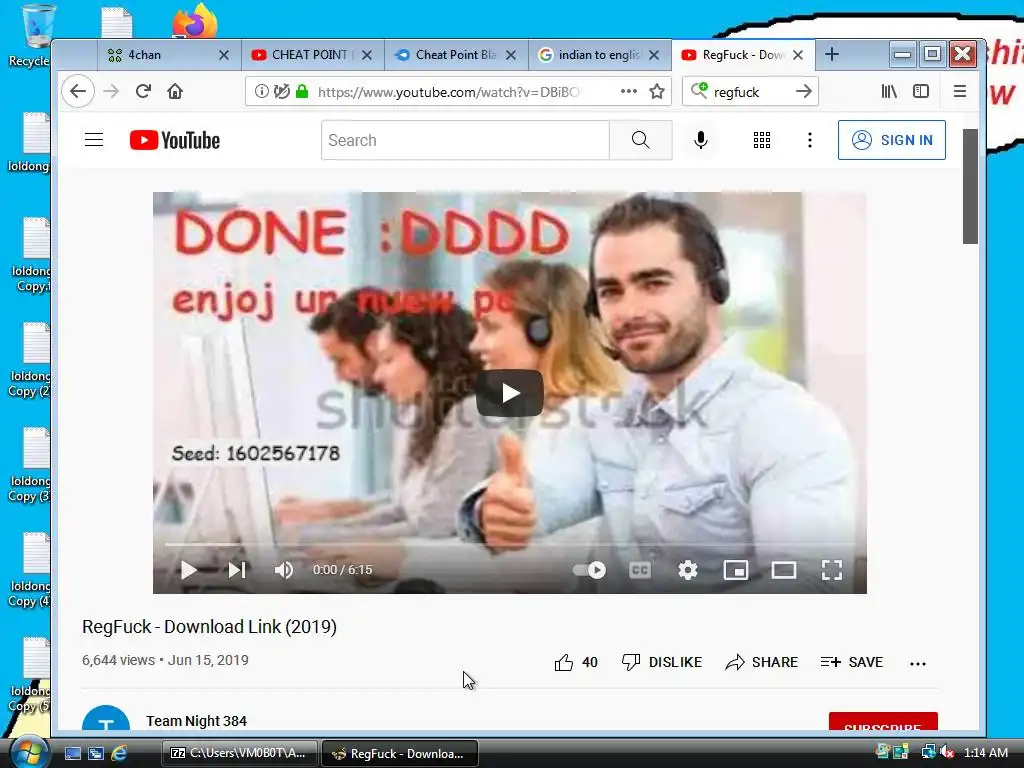Open the Team Night 384 channel
Viewport: 1024px width, 768px height.
click(197, 721)
